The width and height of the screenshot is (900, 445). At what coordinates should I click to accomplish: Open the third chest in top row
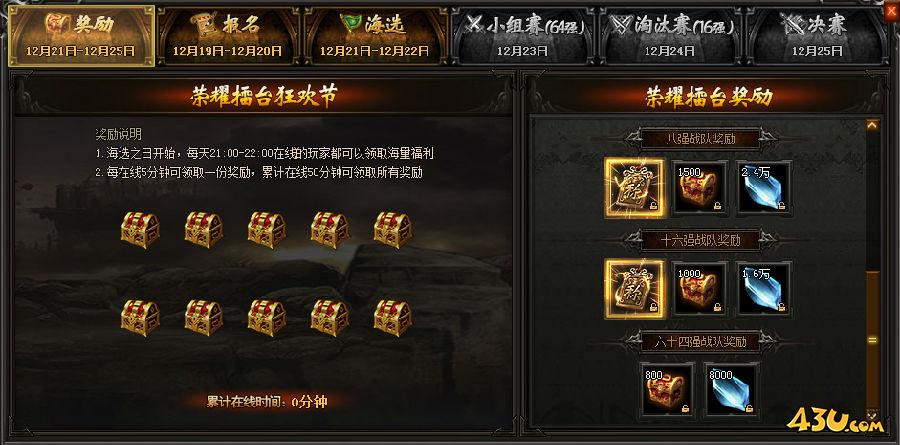click(266, 230)
